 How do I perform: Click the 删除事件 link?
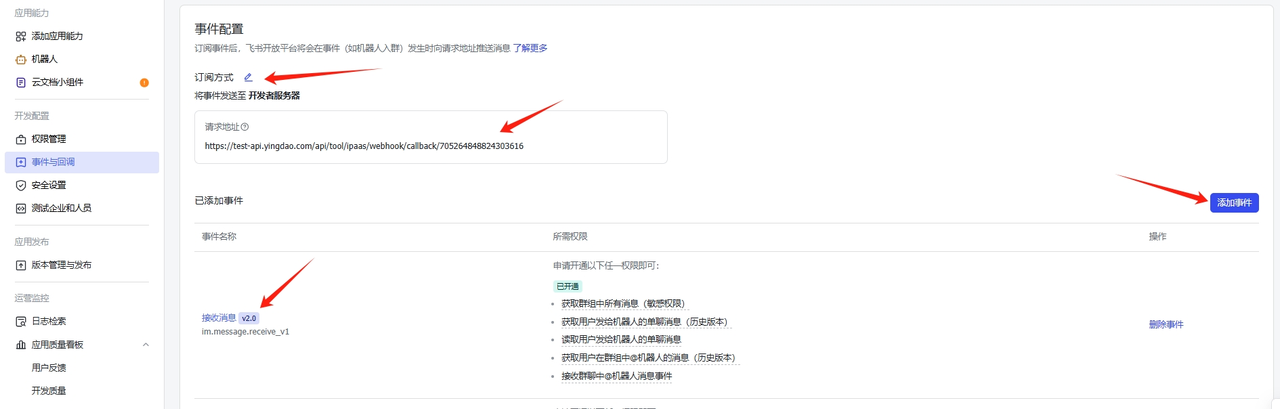(x=1166, y=325)
